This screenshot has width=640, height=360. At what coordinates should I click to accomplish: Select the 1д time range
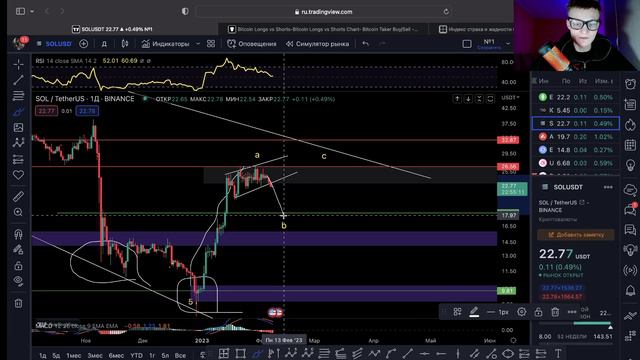click(42, 356)
